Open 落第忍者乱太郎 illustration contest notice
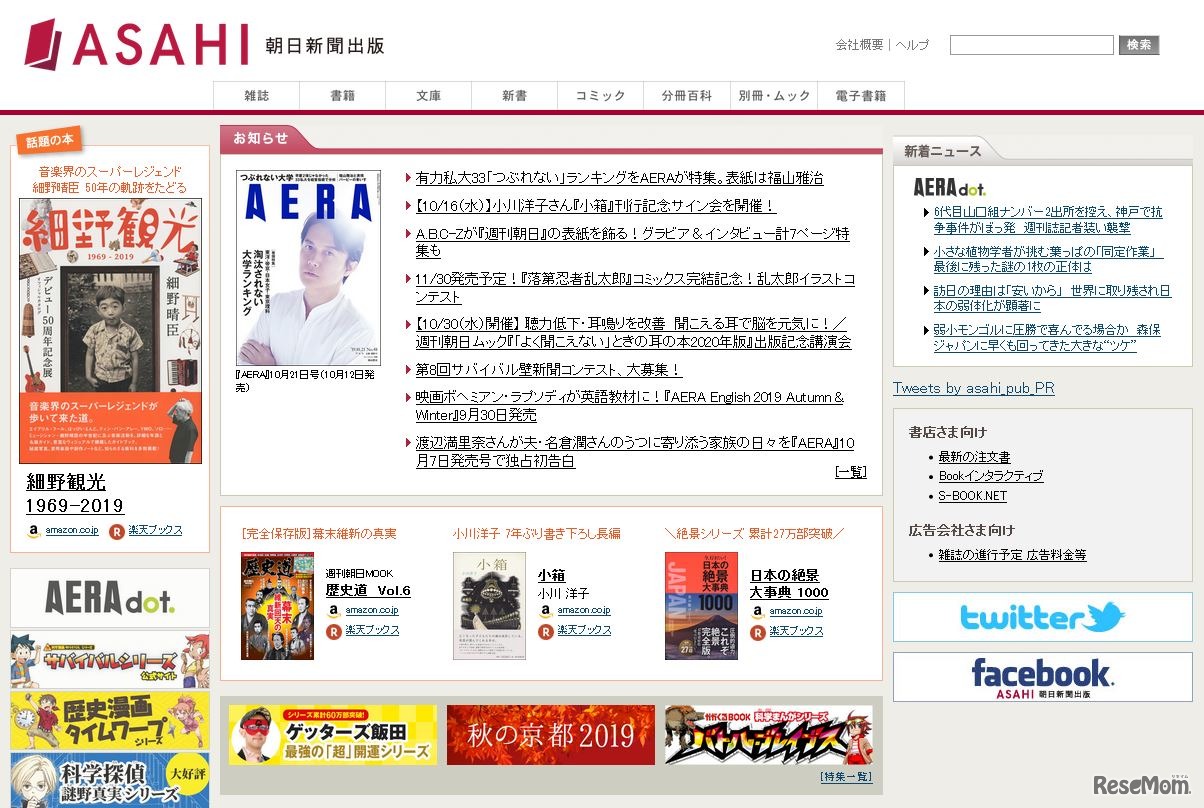 click(635, 288)
